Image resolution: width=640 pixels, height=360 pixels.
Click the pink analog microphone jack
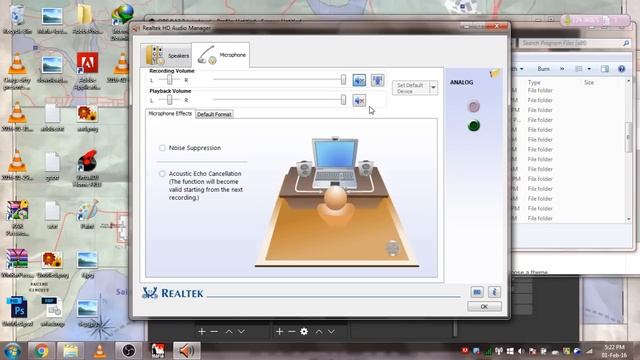(x=473, y=107)
